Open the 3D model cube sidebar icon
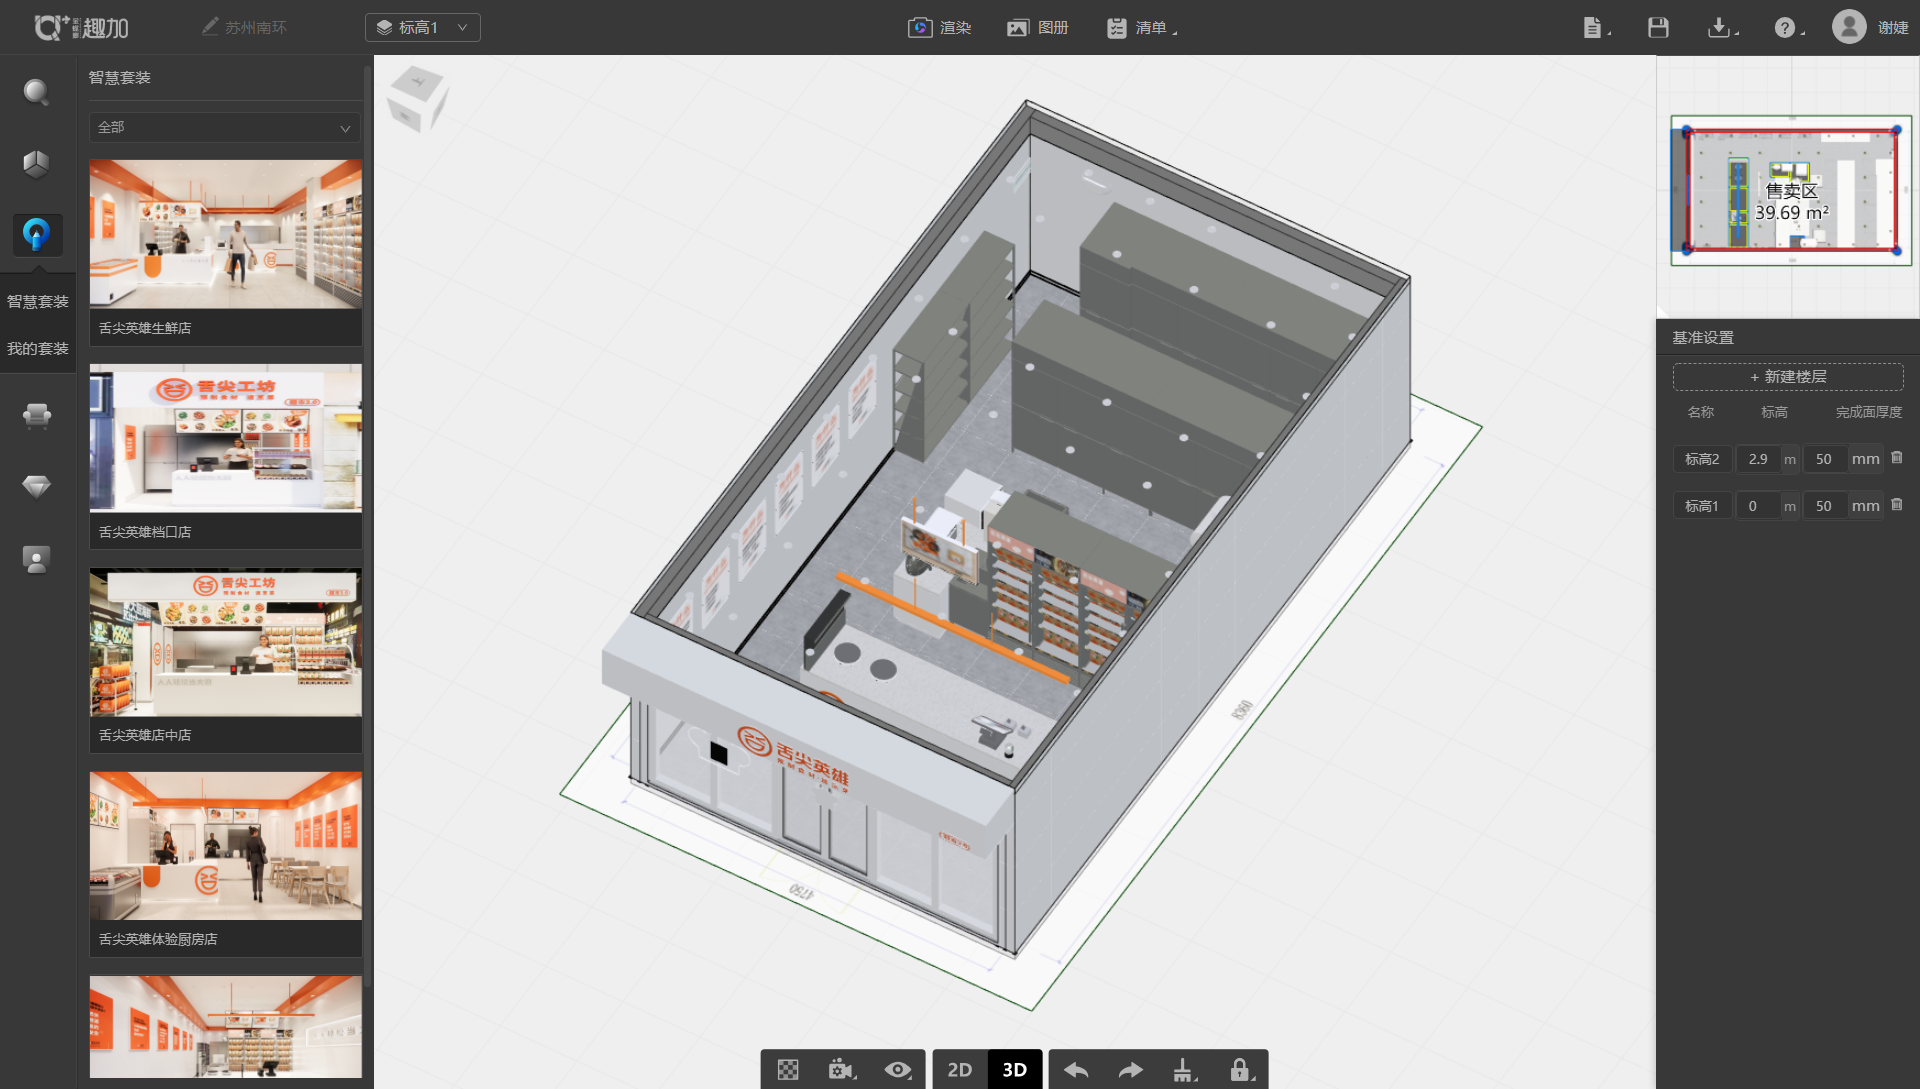Image resolution: width=1920 pixels, height=1089 pixels. pyautogui.click(x=37, y=164)
